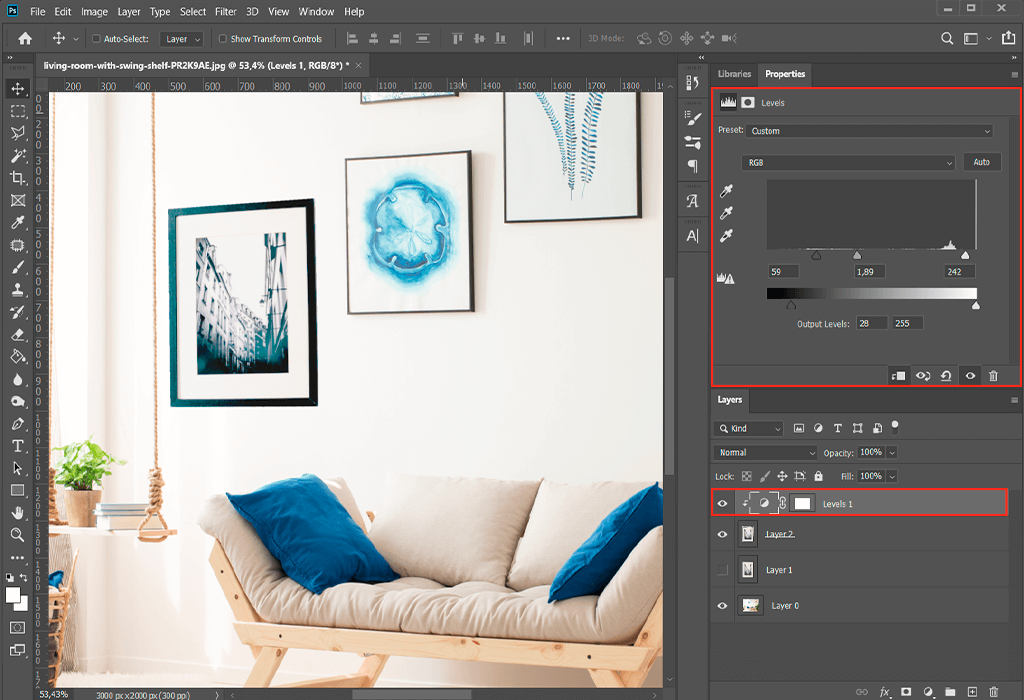Hide Layer 0 with its eye icon
The image size is (1024, 700).
coord(722,605)
